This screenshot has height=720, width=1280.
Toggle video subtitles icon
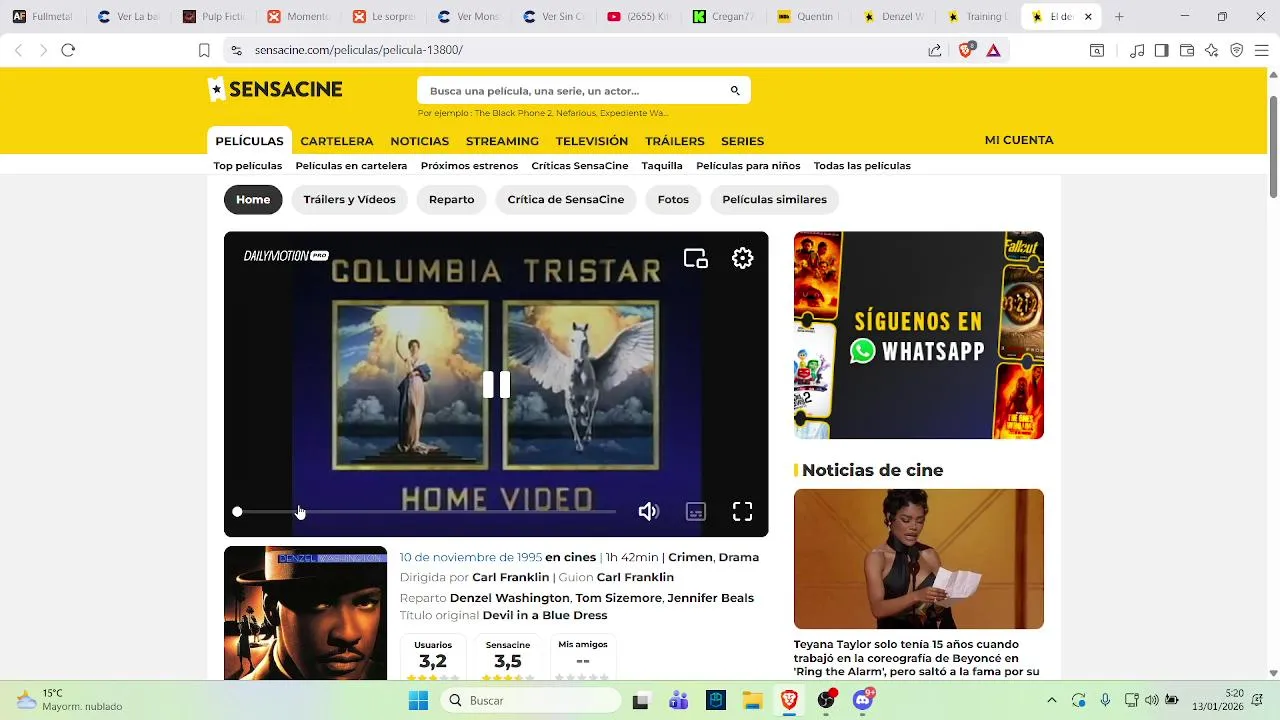pos(696,512)
